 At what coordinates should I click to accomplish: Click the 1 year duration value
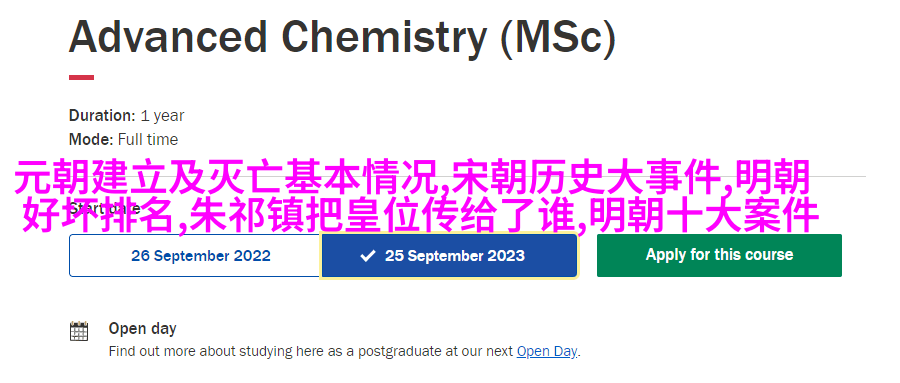(x=162, y=116)
